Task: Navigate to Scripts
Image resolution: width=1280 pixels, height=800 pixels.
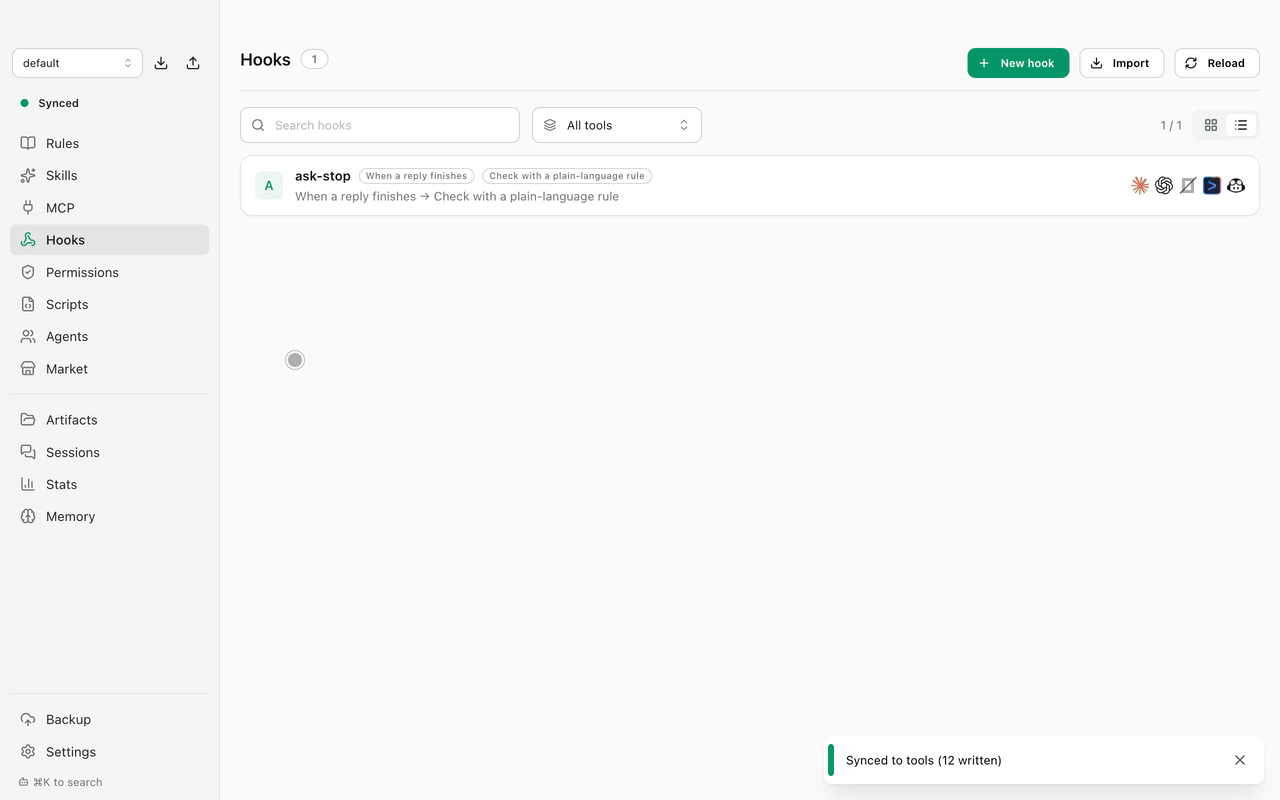Action: pos(109,304)
